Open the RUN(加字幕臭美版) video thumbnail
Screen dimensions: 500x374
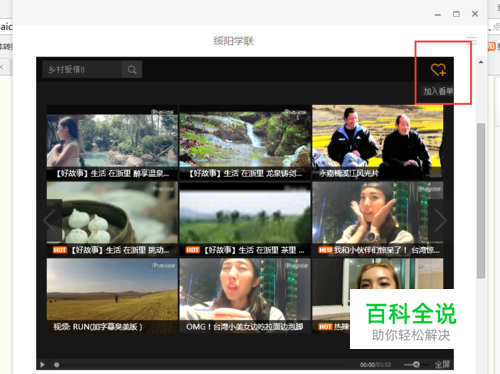tap(112, 296)
